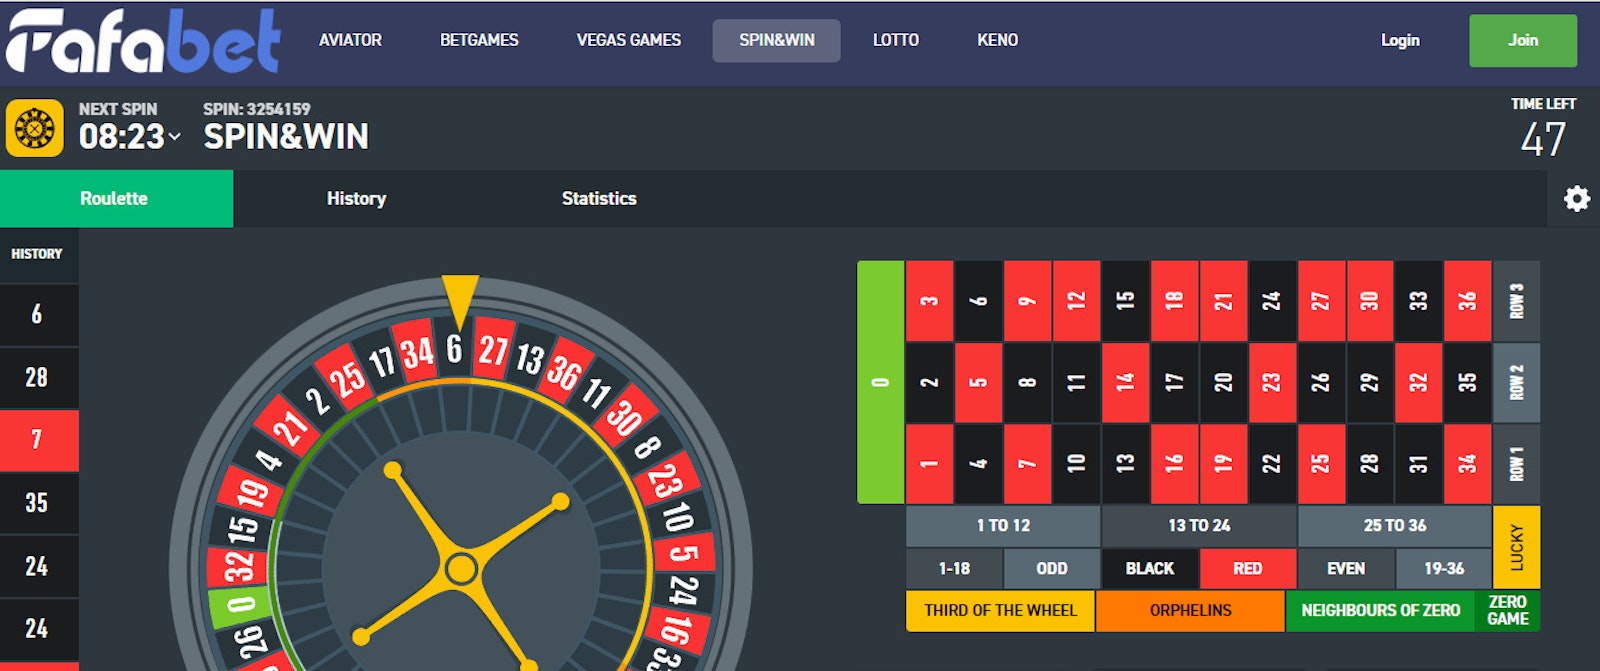
Task: Open settings gear icon
Action: pyautogui.click(x=1576, y=199)
